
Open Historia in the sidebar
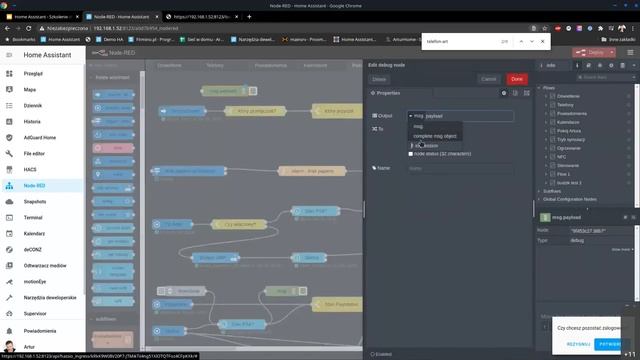point(42,122)
